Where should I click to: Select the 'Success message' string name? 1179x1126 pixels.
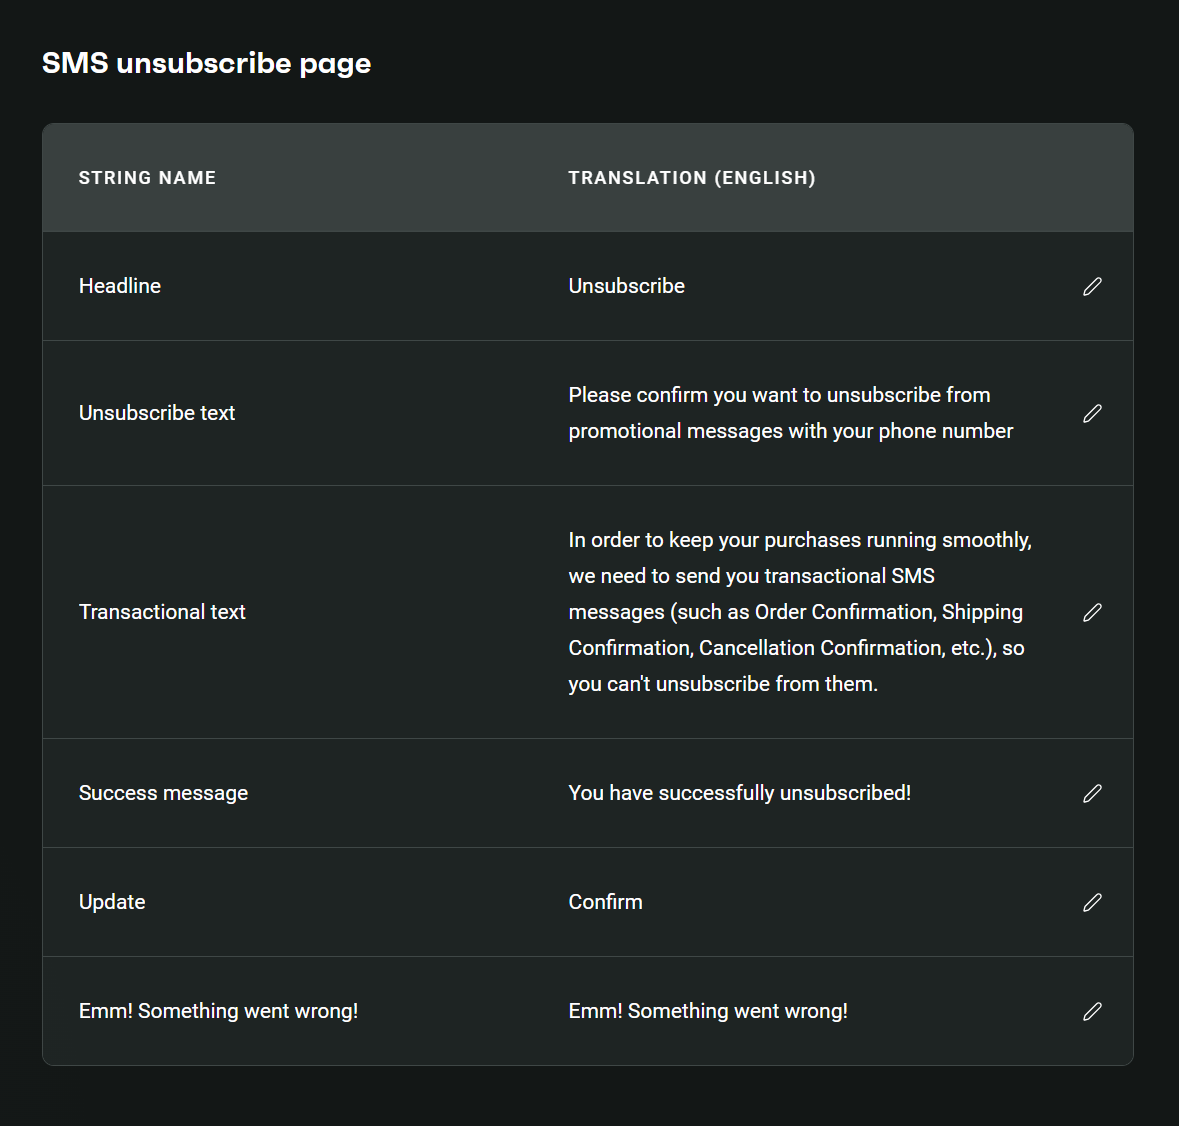163,793
